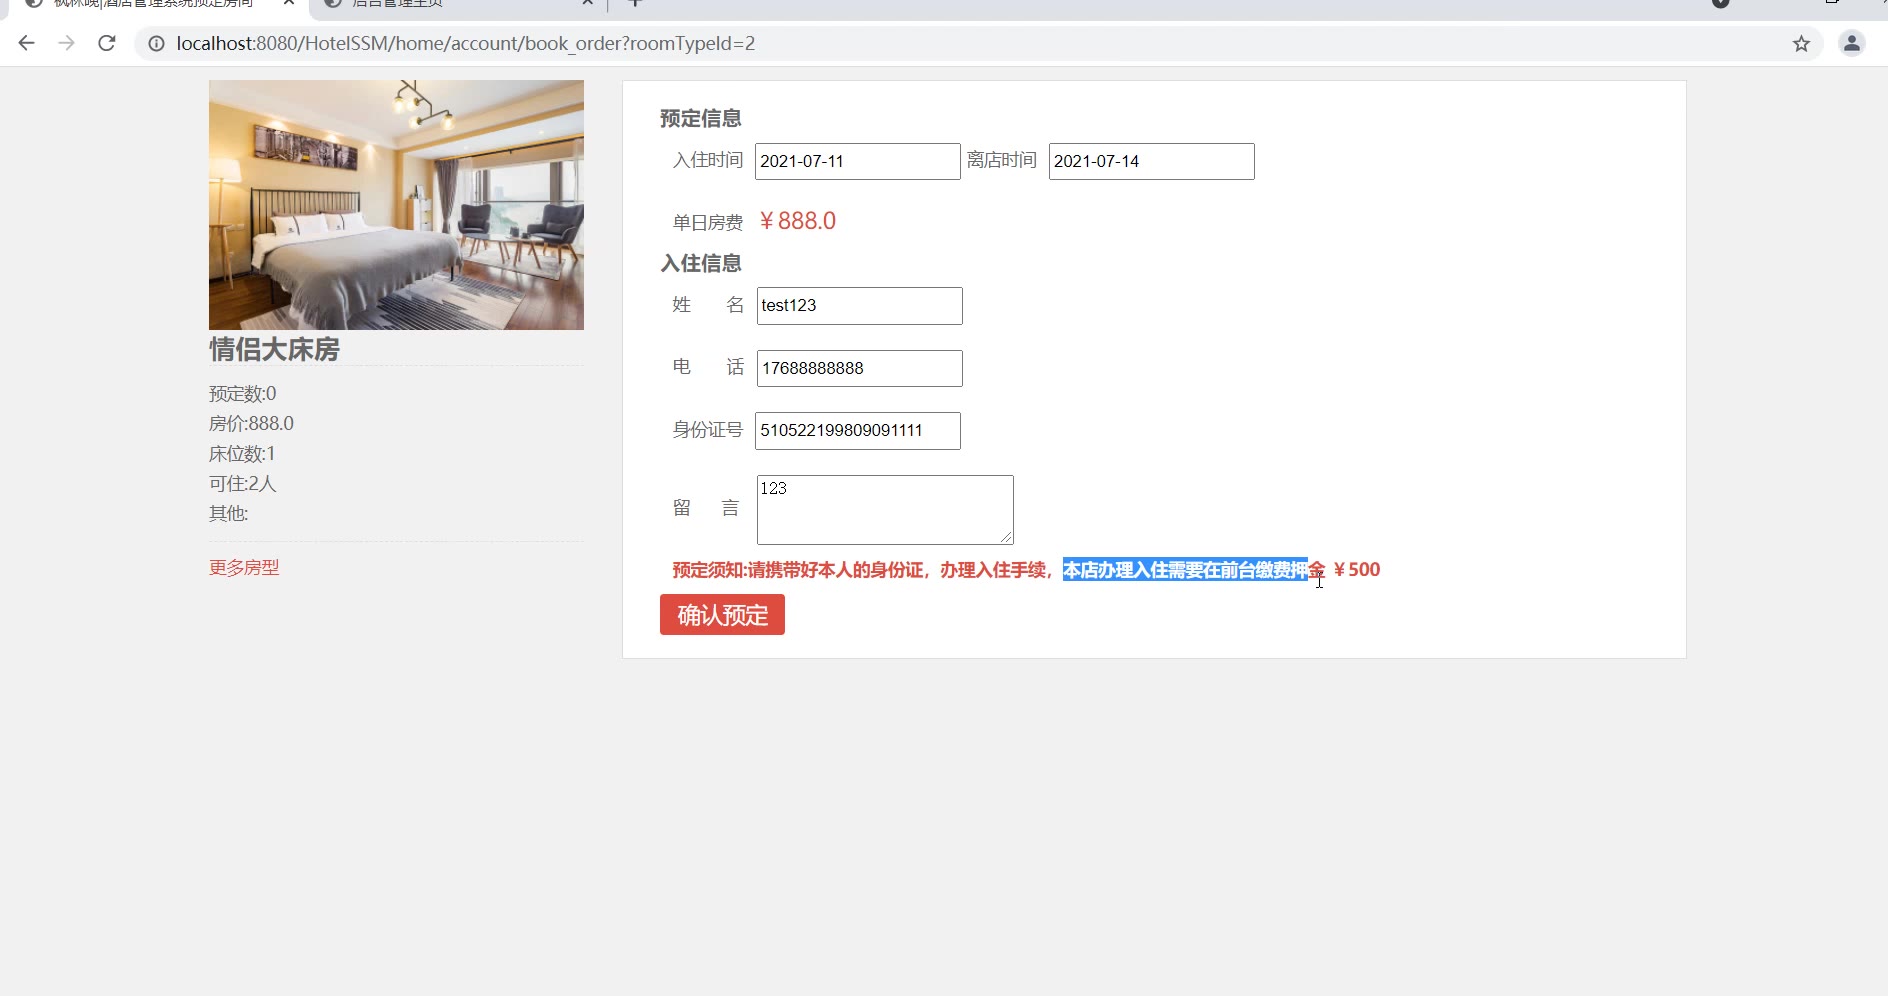The height and width of the screenshot is (996, 1888).
Task: View site information for localhost
Action: point(156,43)
